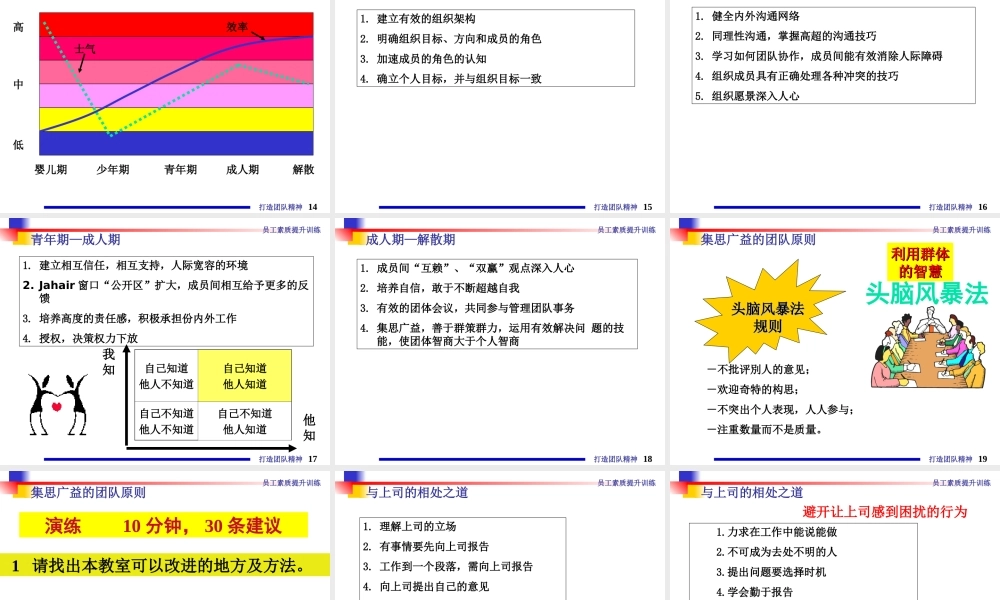
Task: Click the 高 label on the vertical axis
Action: 18,27
